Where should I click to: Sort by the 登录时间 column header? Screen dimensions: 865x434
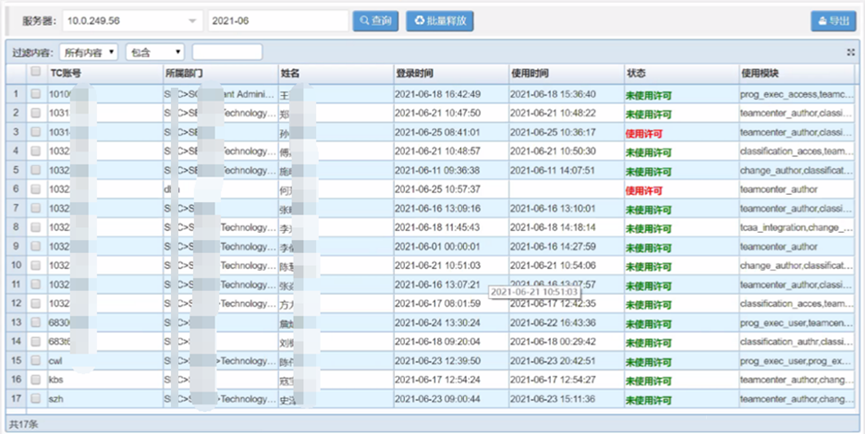pyautogui.click(x=414, y=73)
